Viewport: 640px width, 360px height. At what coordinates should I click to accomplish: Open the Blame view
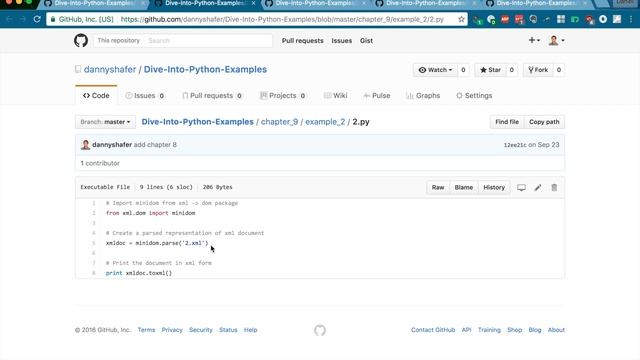pyautogui.click(x=464, y=187)
